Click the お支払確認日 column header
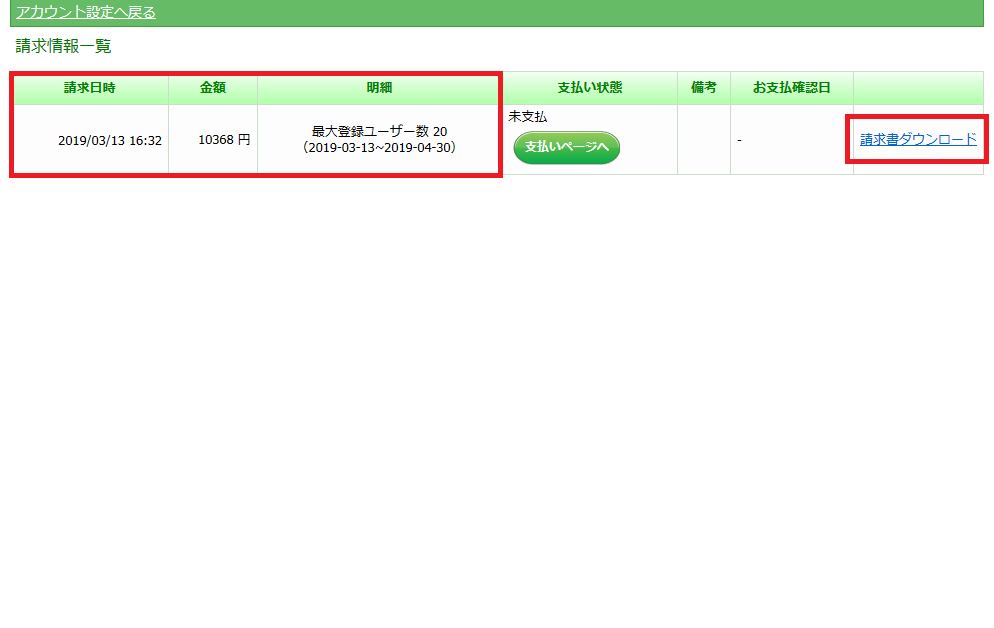The height and width of the screenshot is (628, 994). [792, 88]
